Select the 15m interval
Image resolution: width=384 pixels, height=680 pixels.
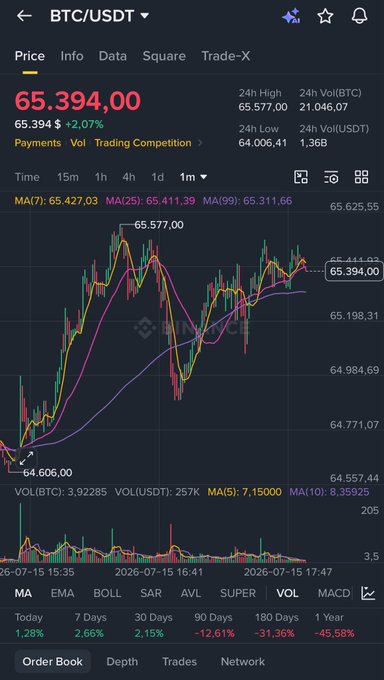[68, 177]
